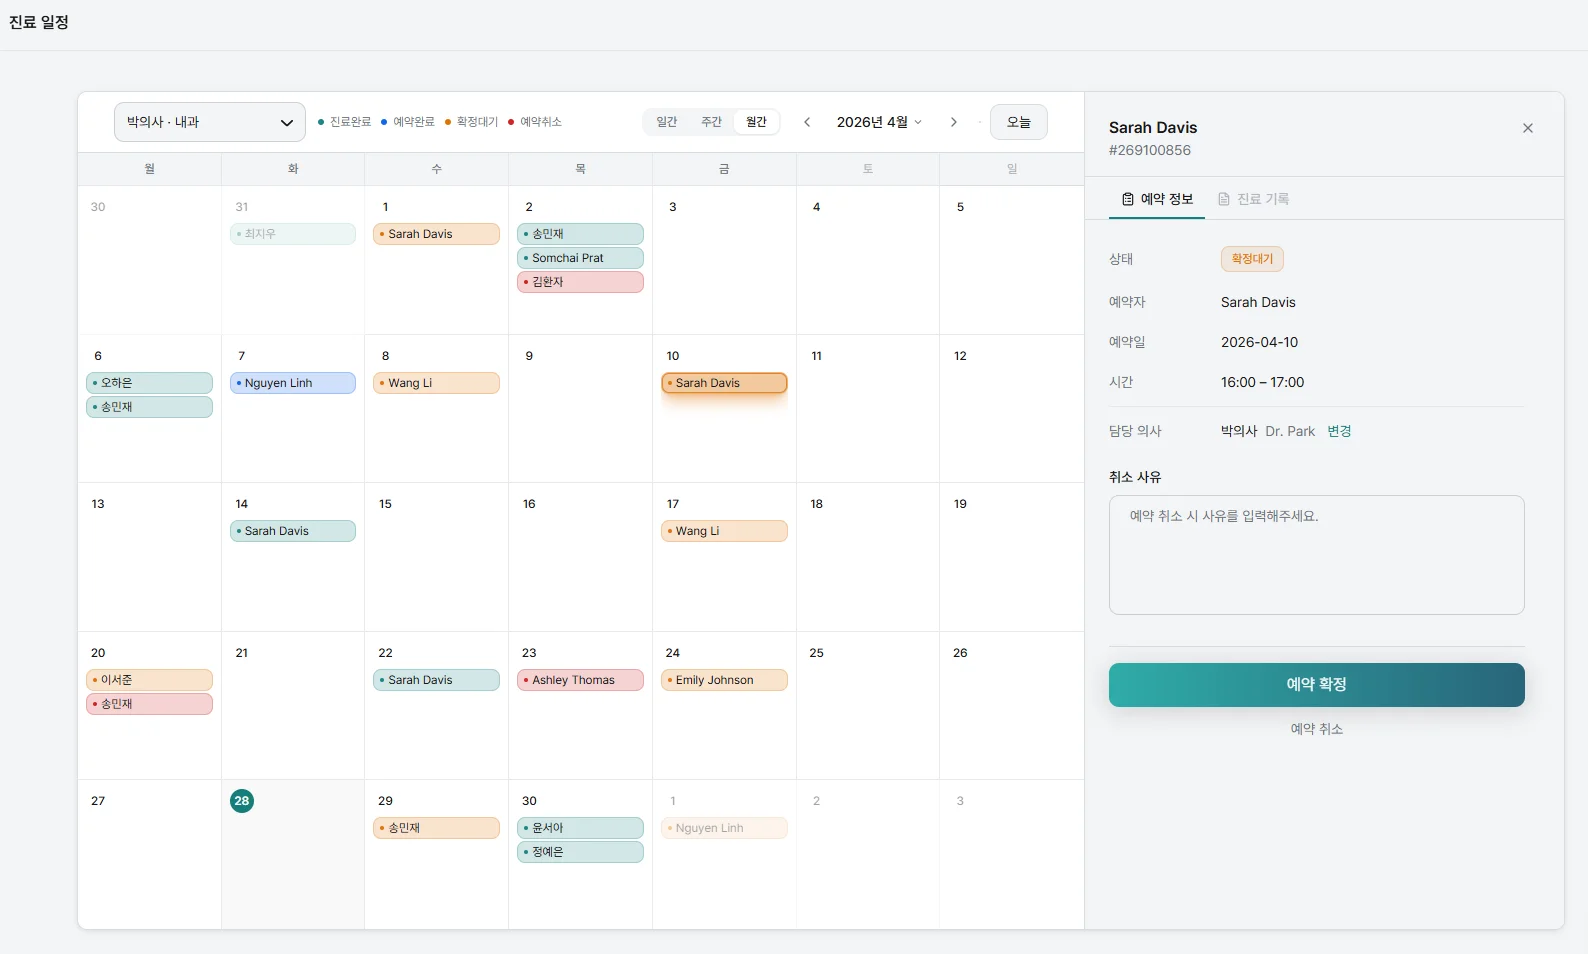The width and height of the screenshot is (1588, 954).
Task: Open Wang Li appointment on April 8
Action: tap(436, 383)
